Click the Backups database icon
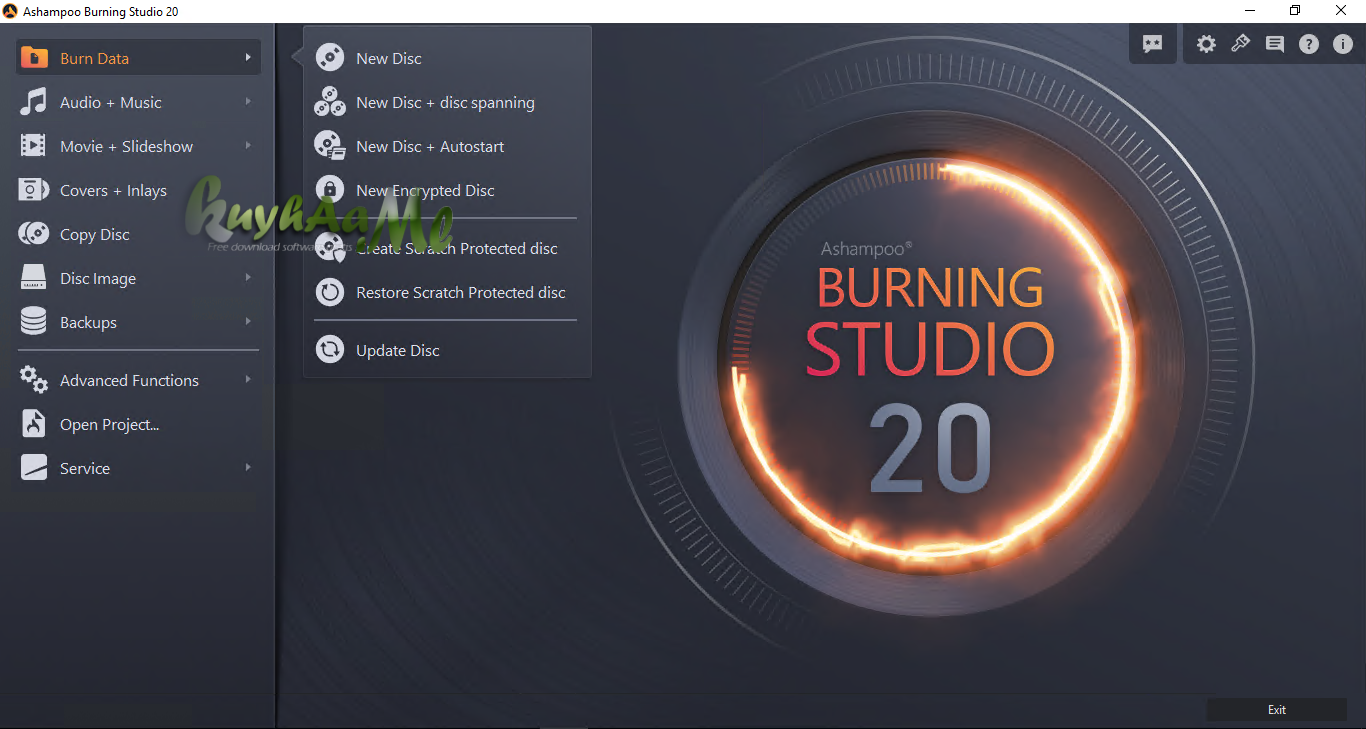Screen dimensions: 1366x729 pyautogui.click(x=34, y=322)
